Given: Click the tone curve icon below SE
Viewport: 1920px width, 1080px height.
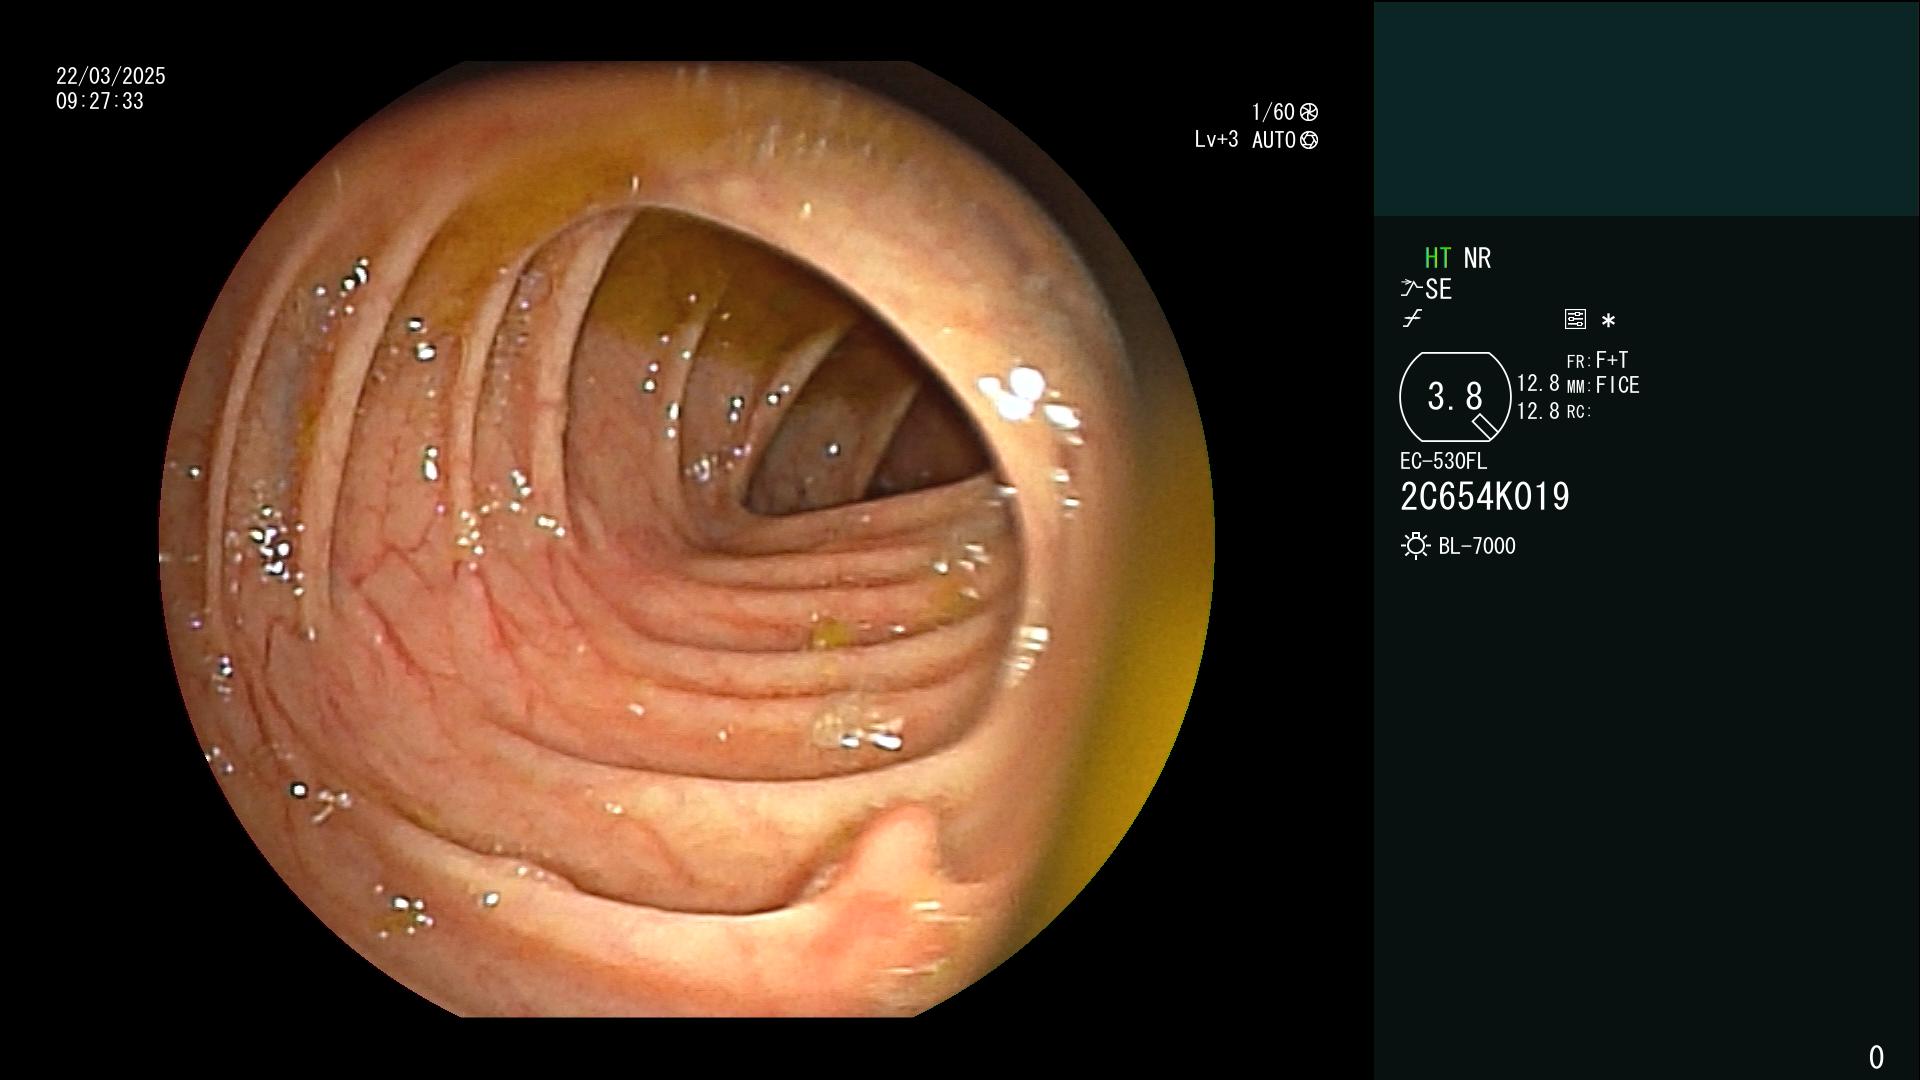Looking at the screenshot, I should pyautogui.click(x=1412, y=319).
